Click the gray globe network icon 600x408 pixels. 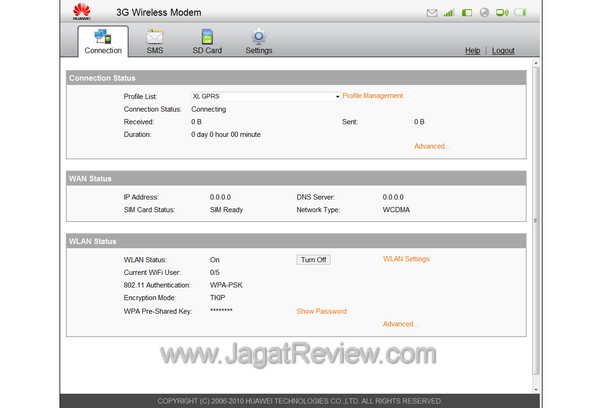click(484, 14)
